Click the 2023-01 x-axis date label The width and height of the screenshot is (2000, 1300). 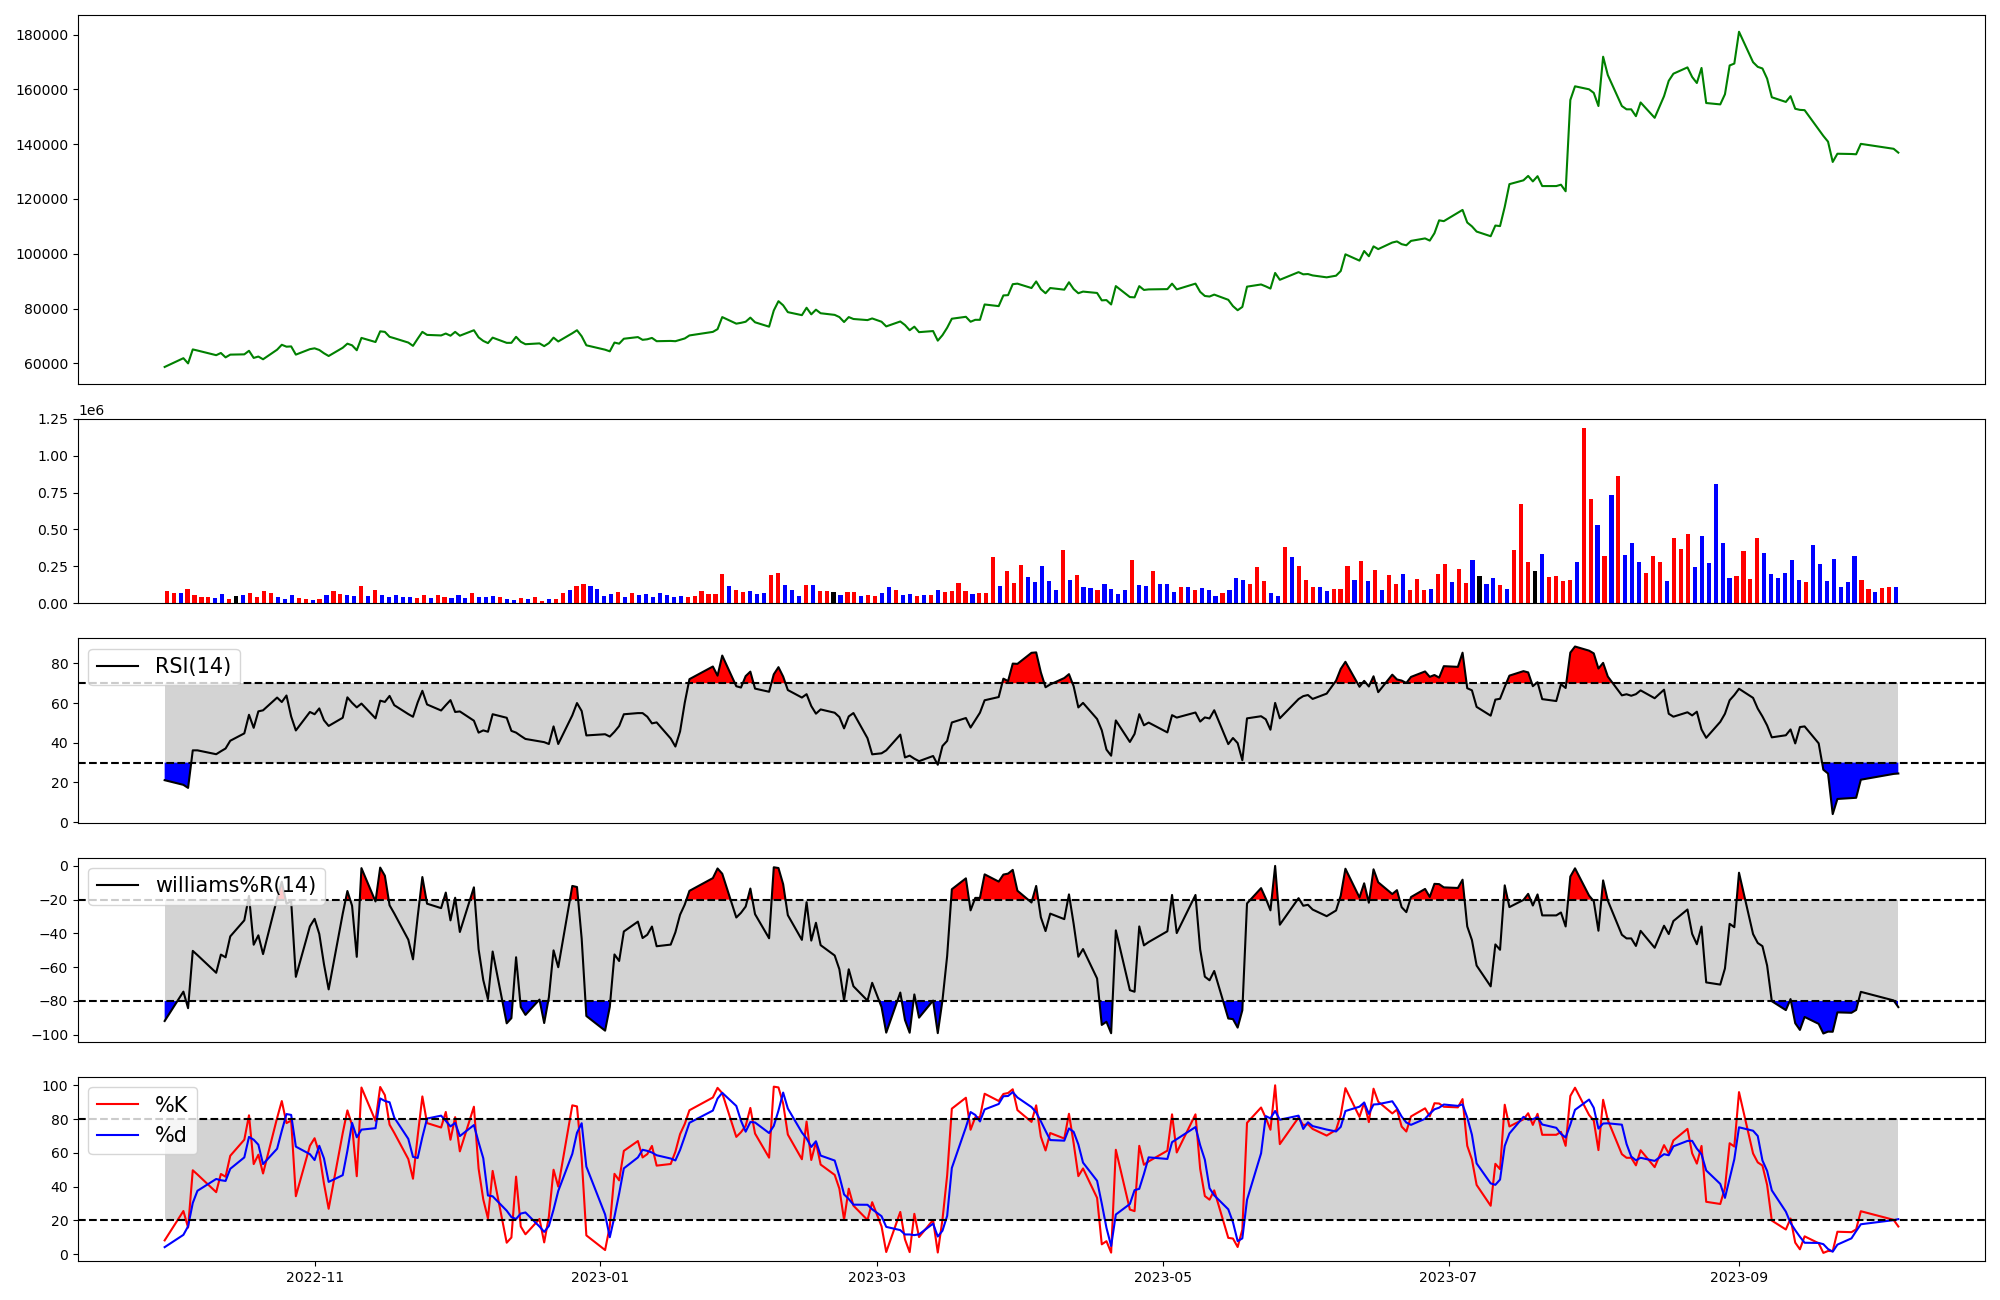tap(600, 1277)
